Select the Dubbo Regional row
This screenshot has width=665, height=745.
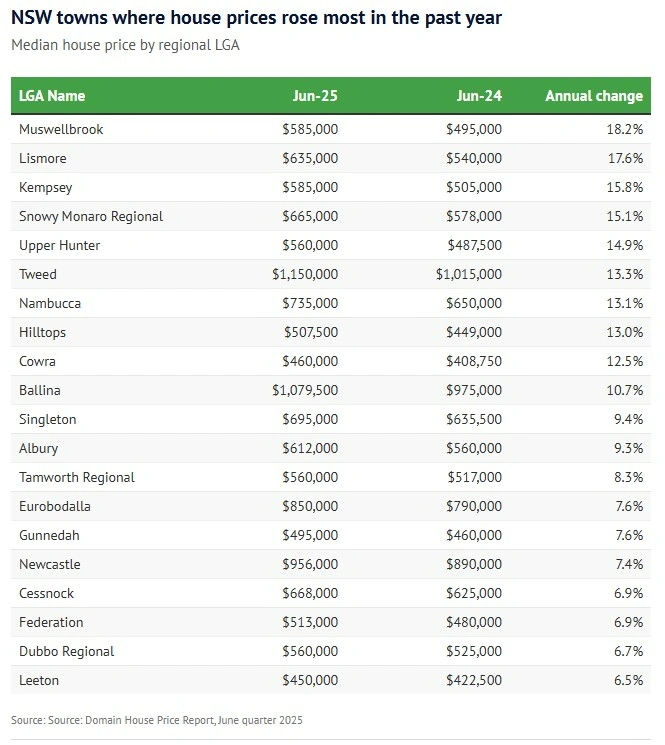pos(67,651)
